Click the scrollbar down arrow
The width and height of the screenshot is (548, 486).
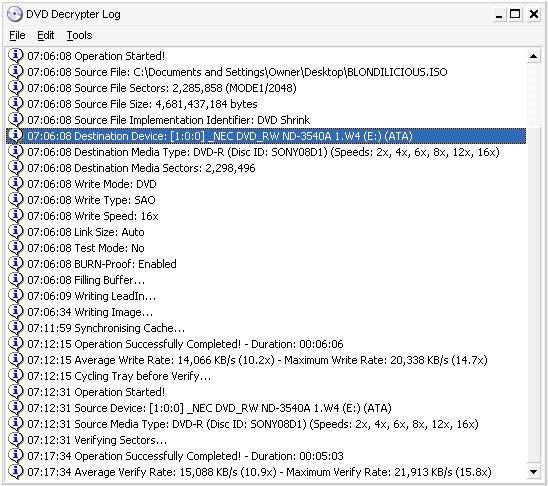[533, 472]
